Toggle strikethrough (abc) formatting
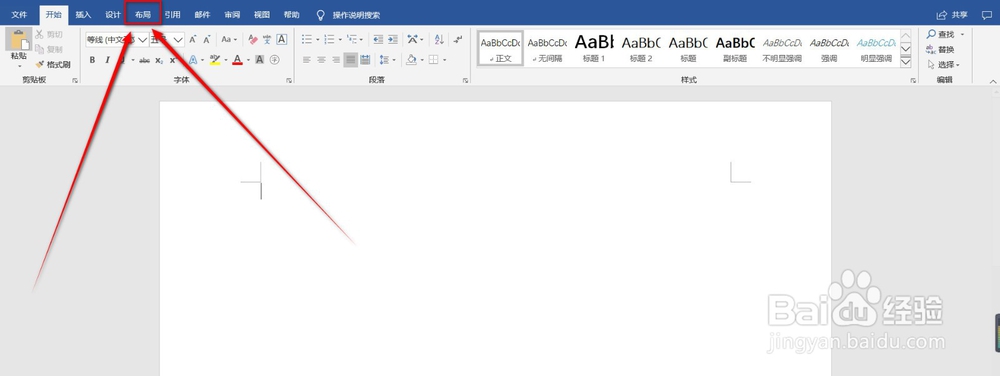This screenshot has width=1000, height=376. (x=145, y=60)
